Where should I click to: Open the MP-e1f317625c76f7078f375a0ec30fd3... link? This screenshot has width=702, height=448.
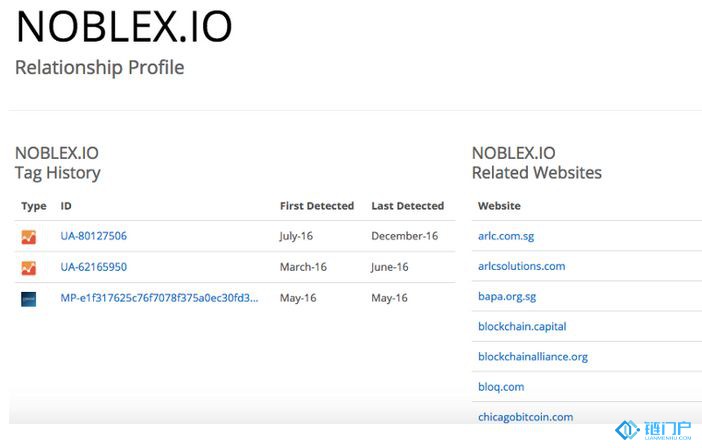[x=159, y=298]
